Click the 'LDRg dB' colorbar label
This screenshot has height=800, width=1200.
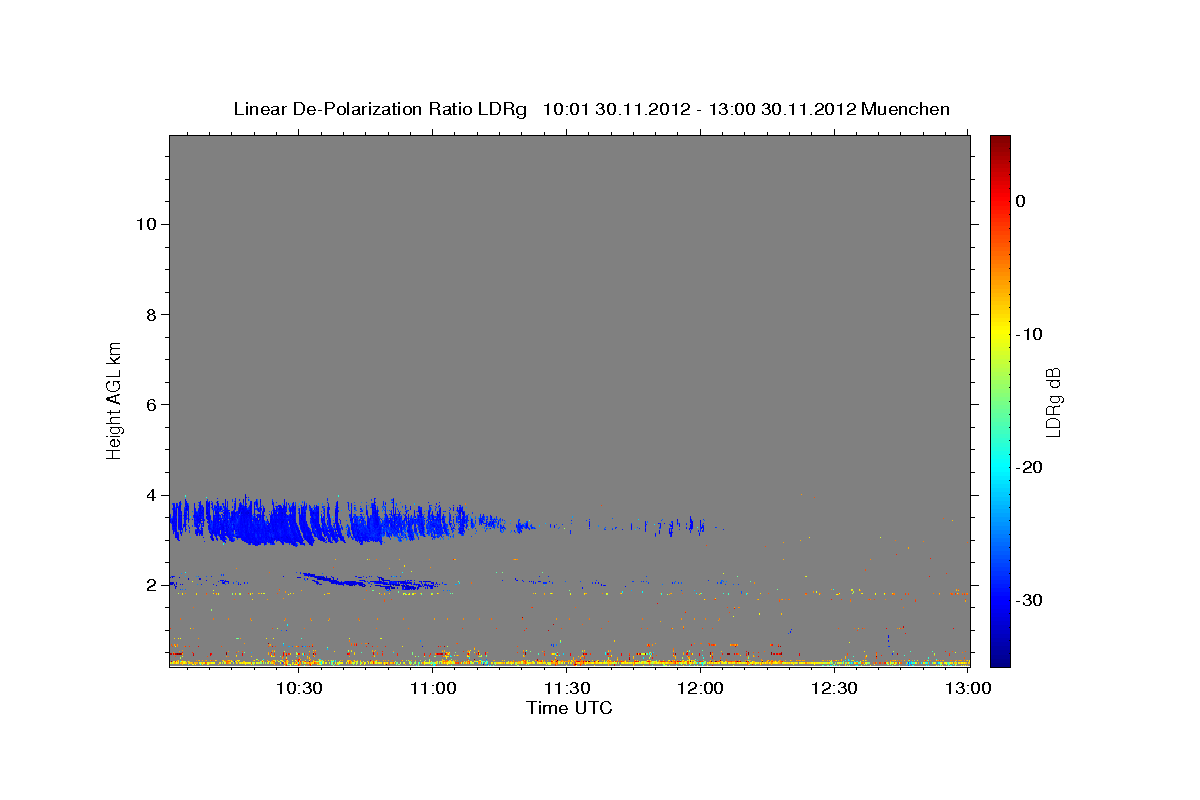tap(1053, 400)
